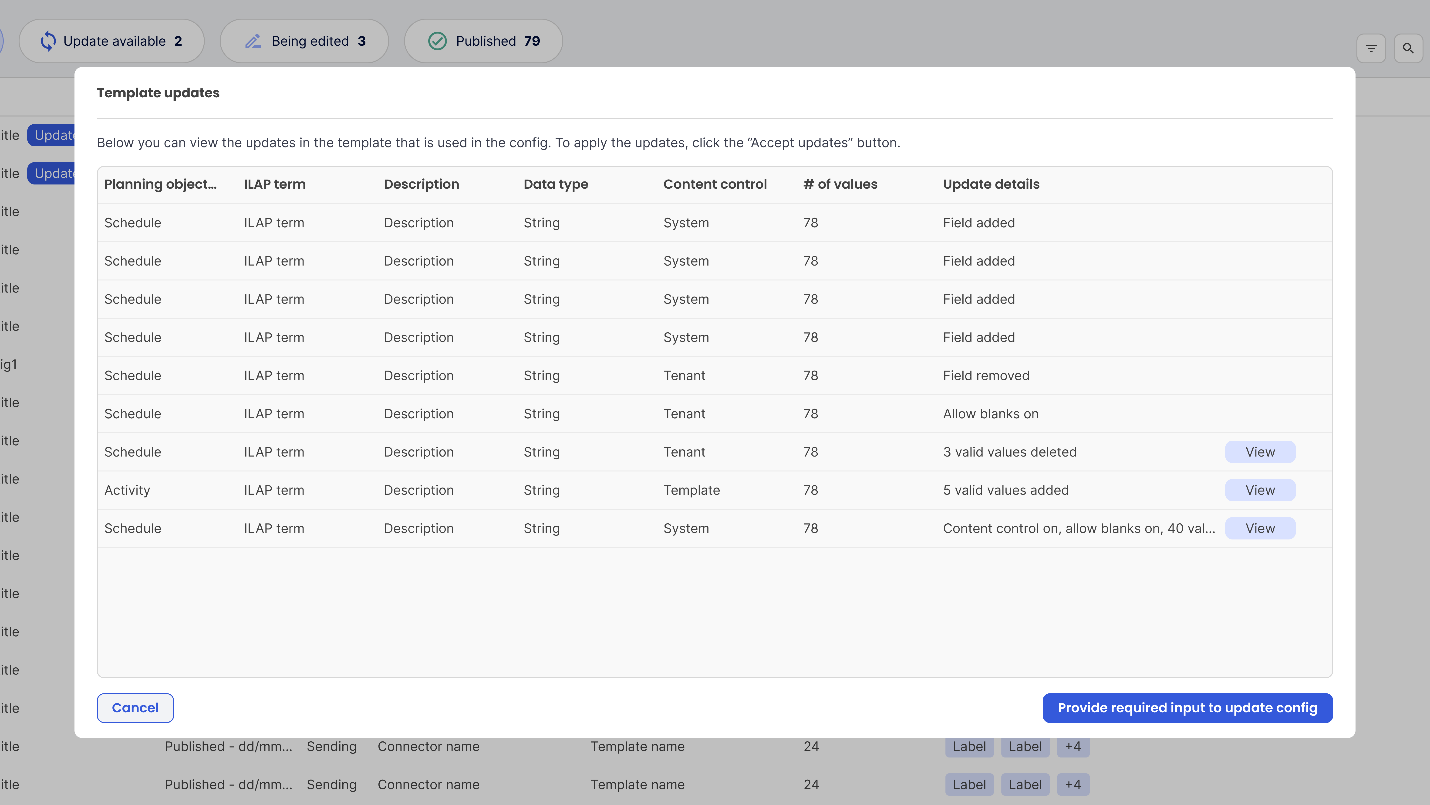Select the 5 valid values added text
Screen dimensions: 1430x805
pos(1006,490)
